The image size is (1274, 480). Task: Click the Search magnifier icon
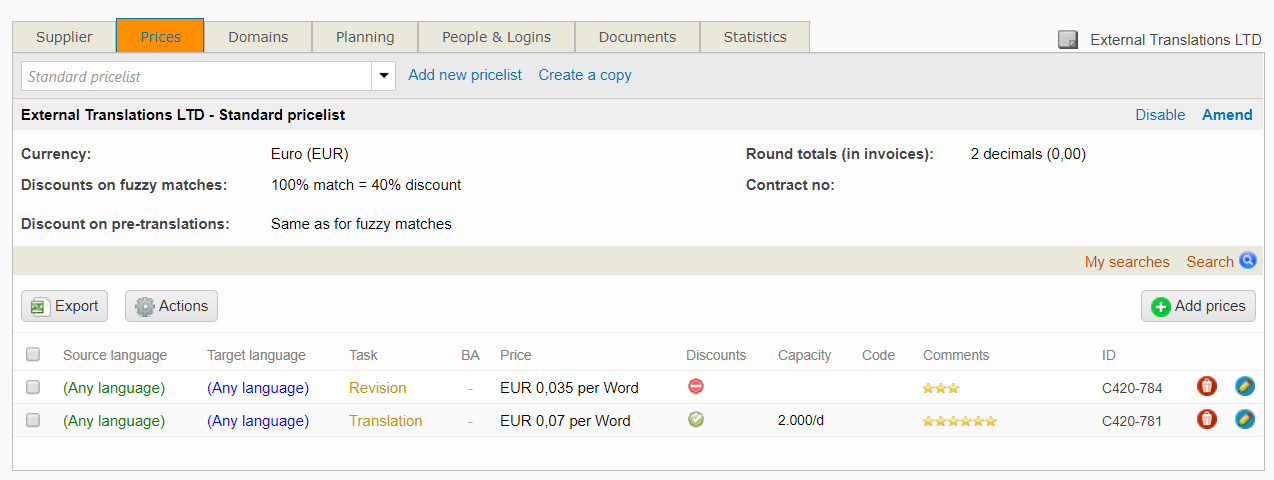pyautogui.click(x=1247, y=261)
